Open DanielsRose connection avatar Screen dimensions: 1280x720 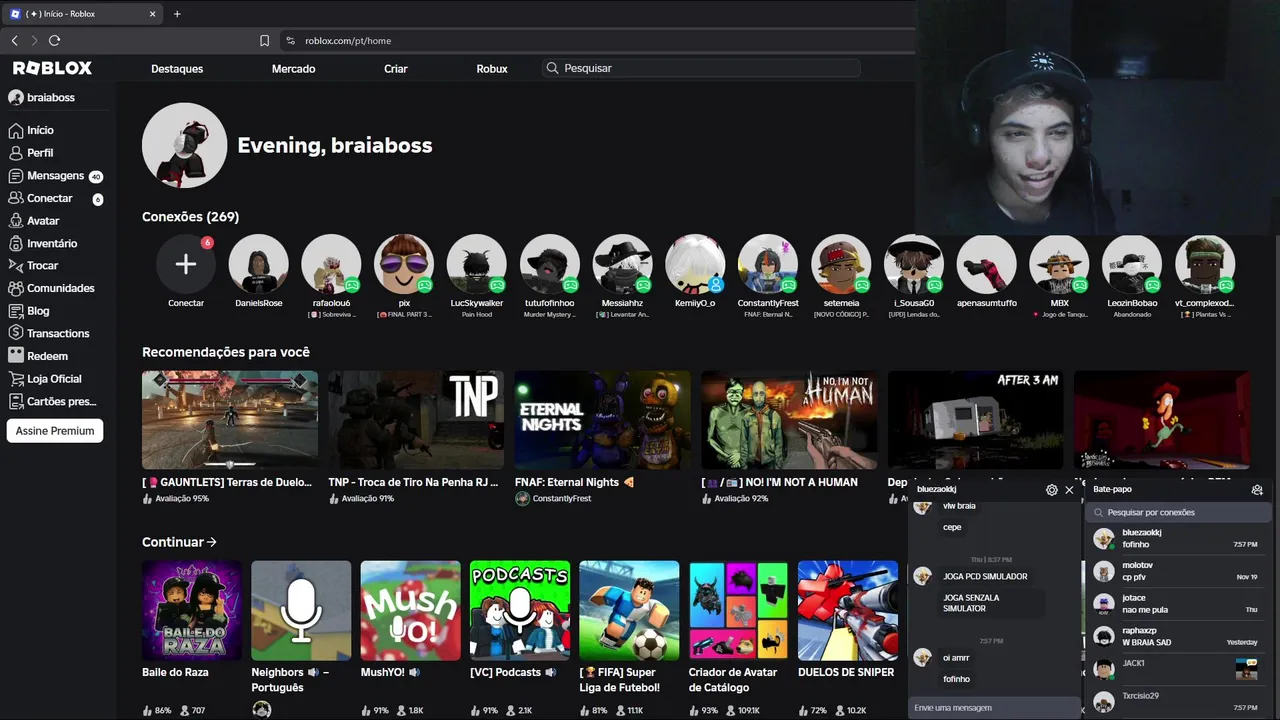(258, 264)
